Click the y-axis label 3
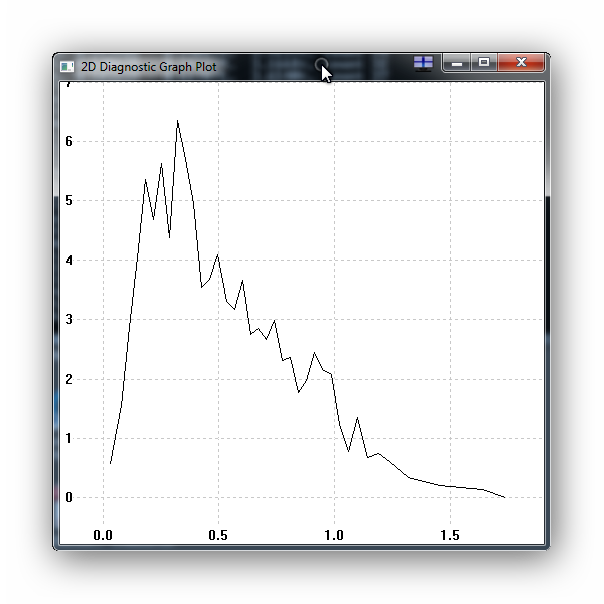 tap(69, 319)
